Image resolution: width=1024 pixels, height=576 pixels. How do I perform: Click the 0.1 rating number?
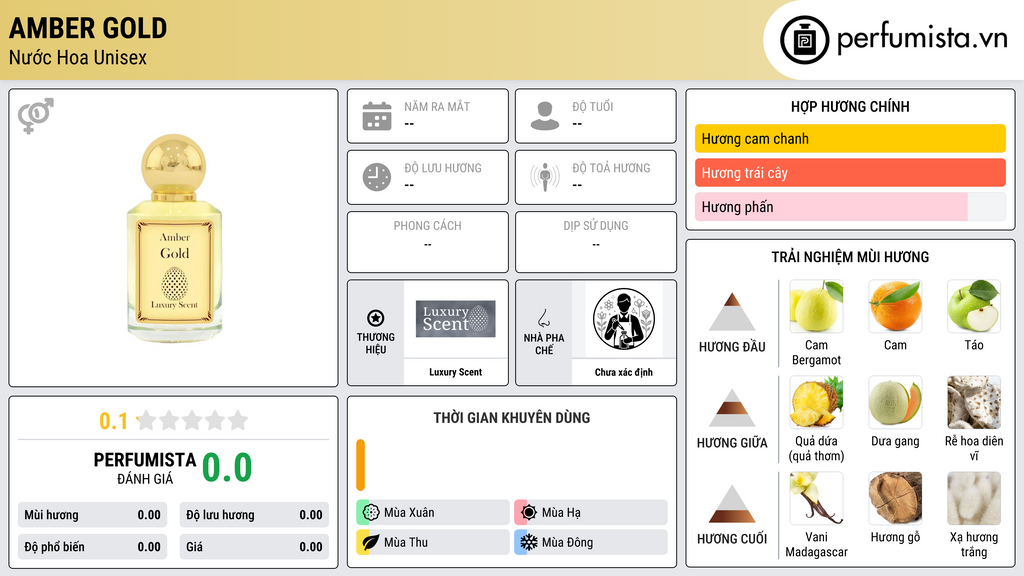point(113,421)
